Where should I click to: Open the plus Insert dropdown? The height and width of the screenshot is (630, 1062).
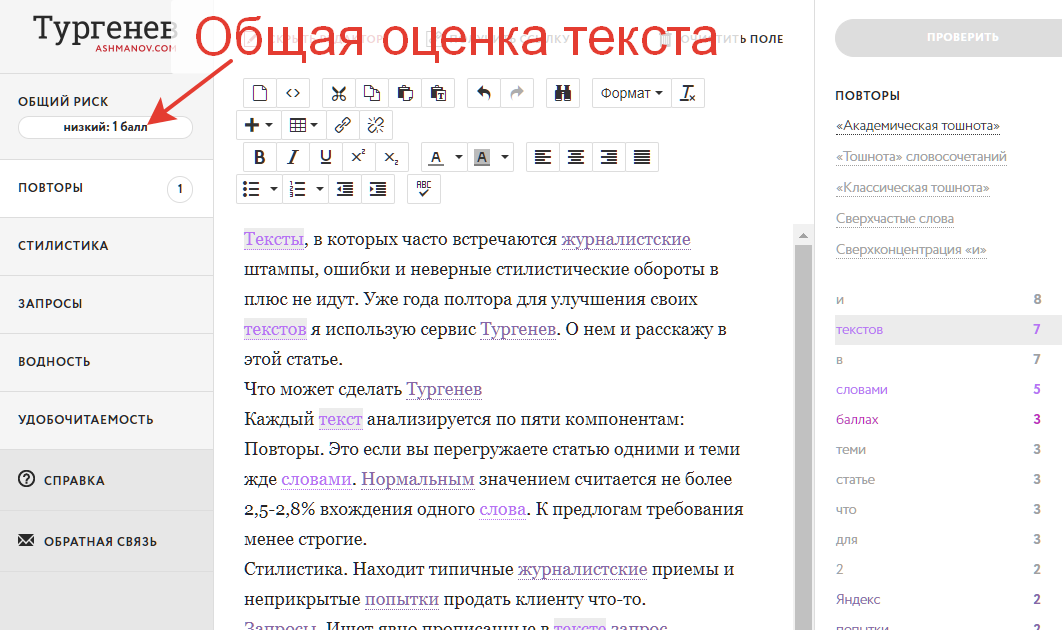pos(258,125)
